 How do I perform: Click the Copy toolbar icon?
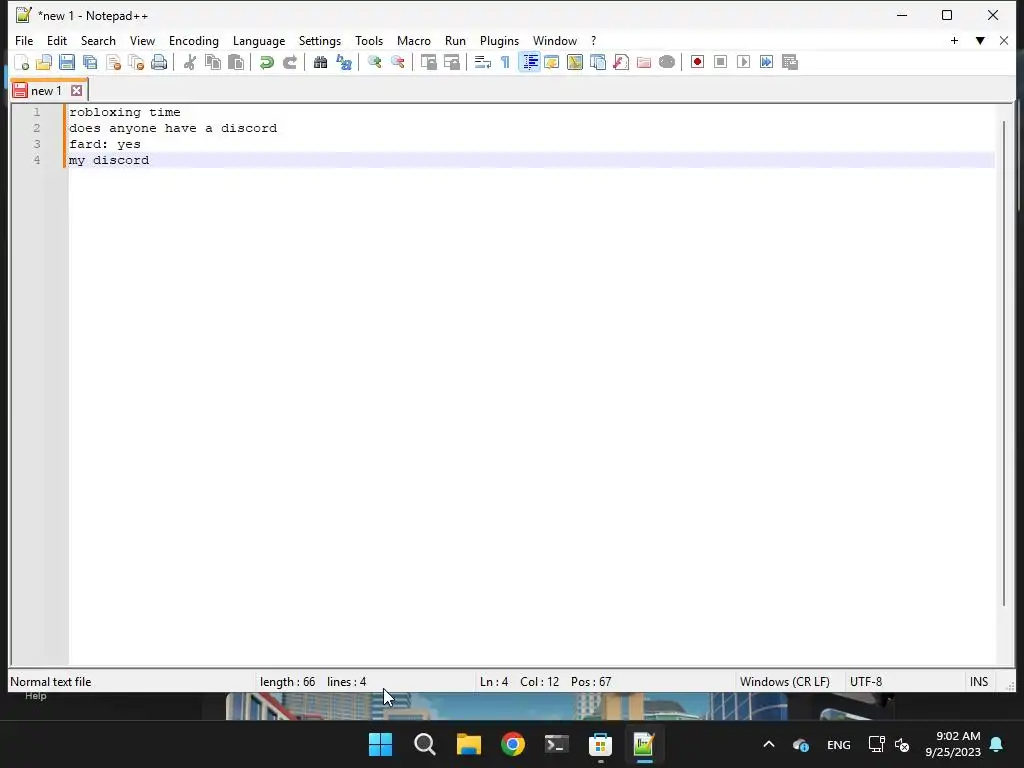point(213,62)
